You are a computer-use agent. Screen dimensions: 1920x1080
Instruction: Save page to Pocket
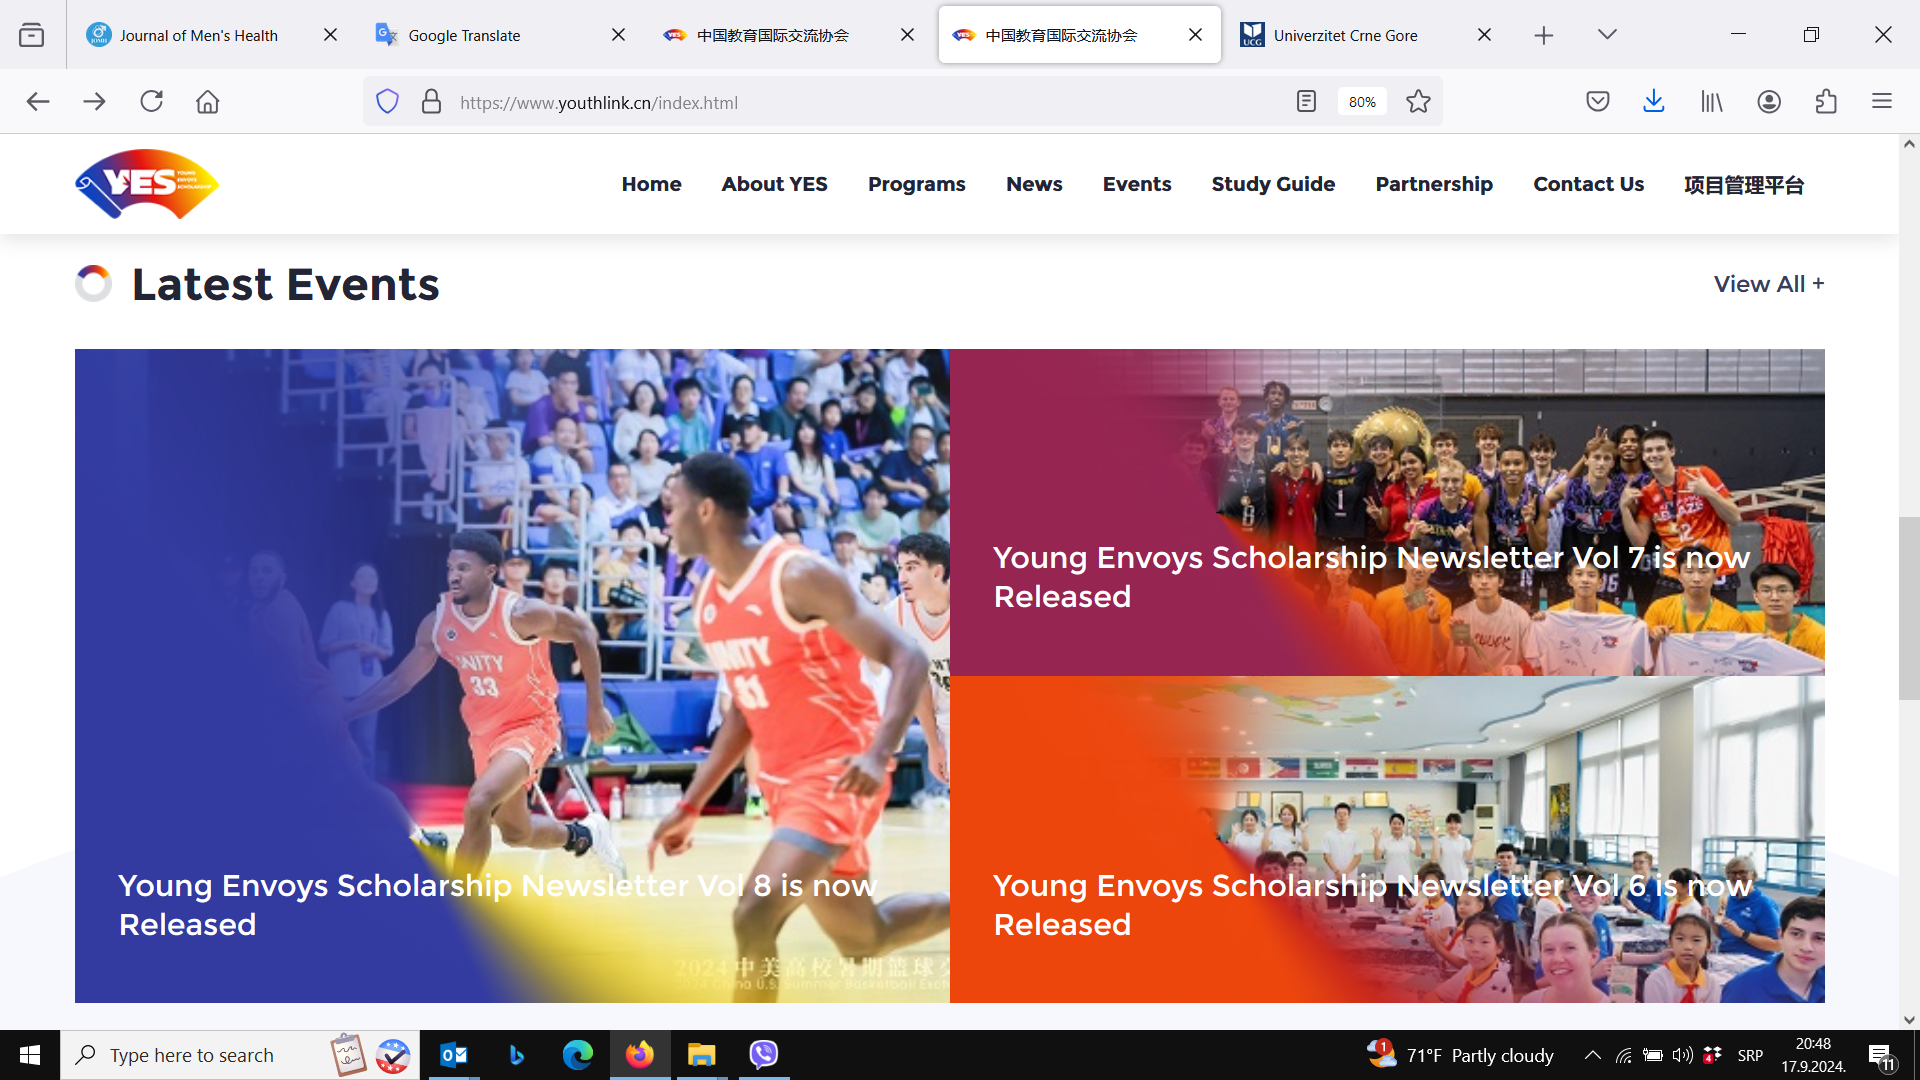[x=1598, y=102]
